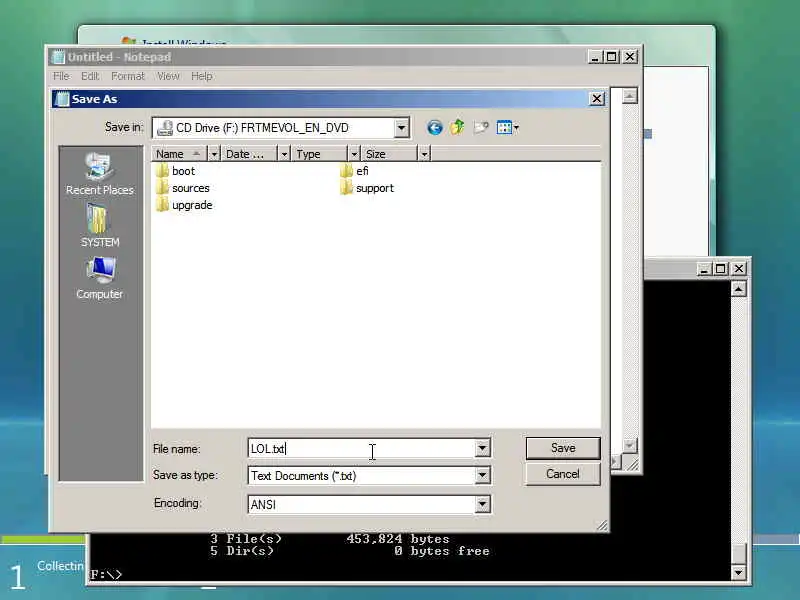
Task: Open Notepad's Edit menu
Action: (x=90, y=76)
